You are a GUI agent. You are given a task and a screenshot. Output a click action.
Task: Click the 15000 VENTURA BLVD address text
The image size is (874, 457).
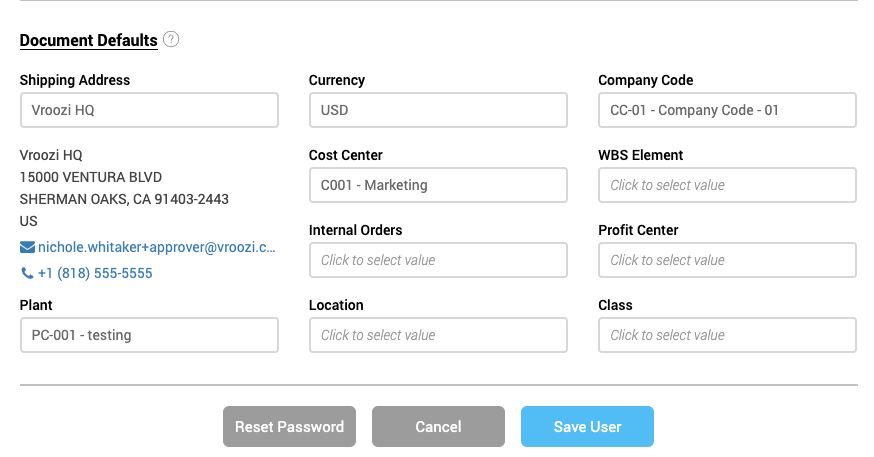[x=91, y=177]
